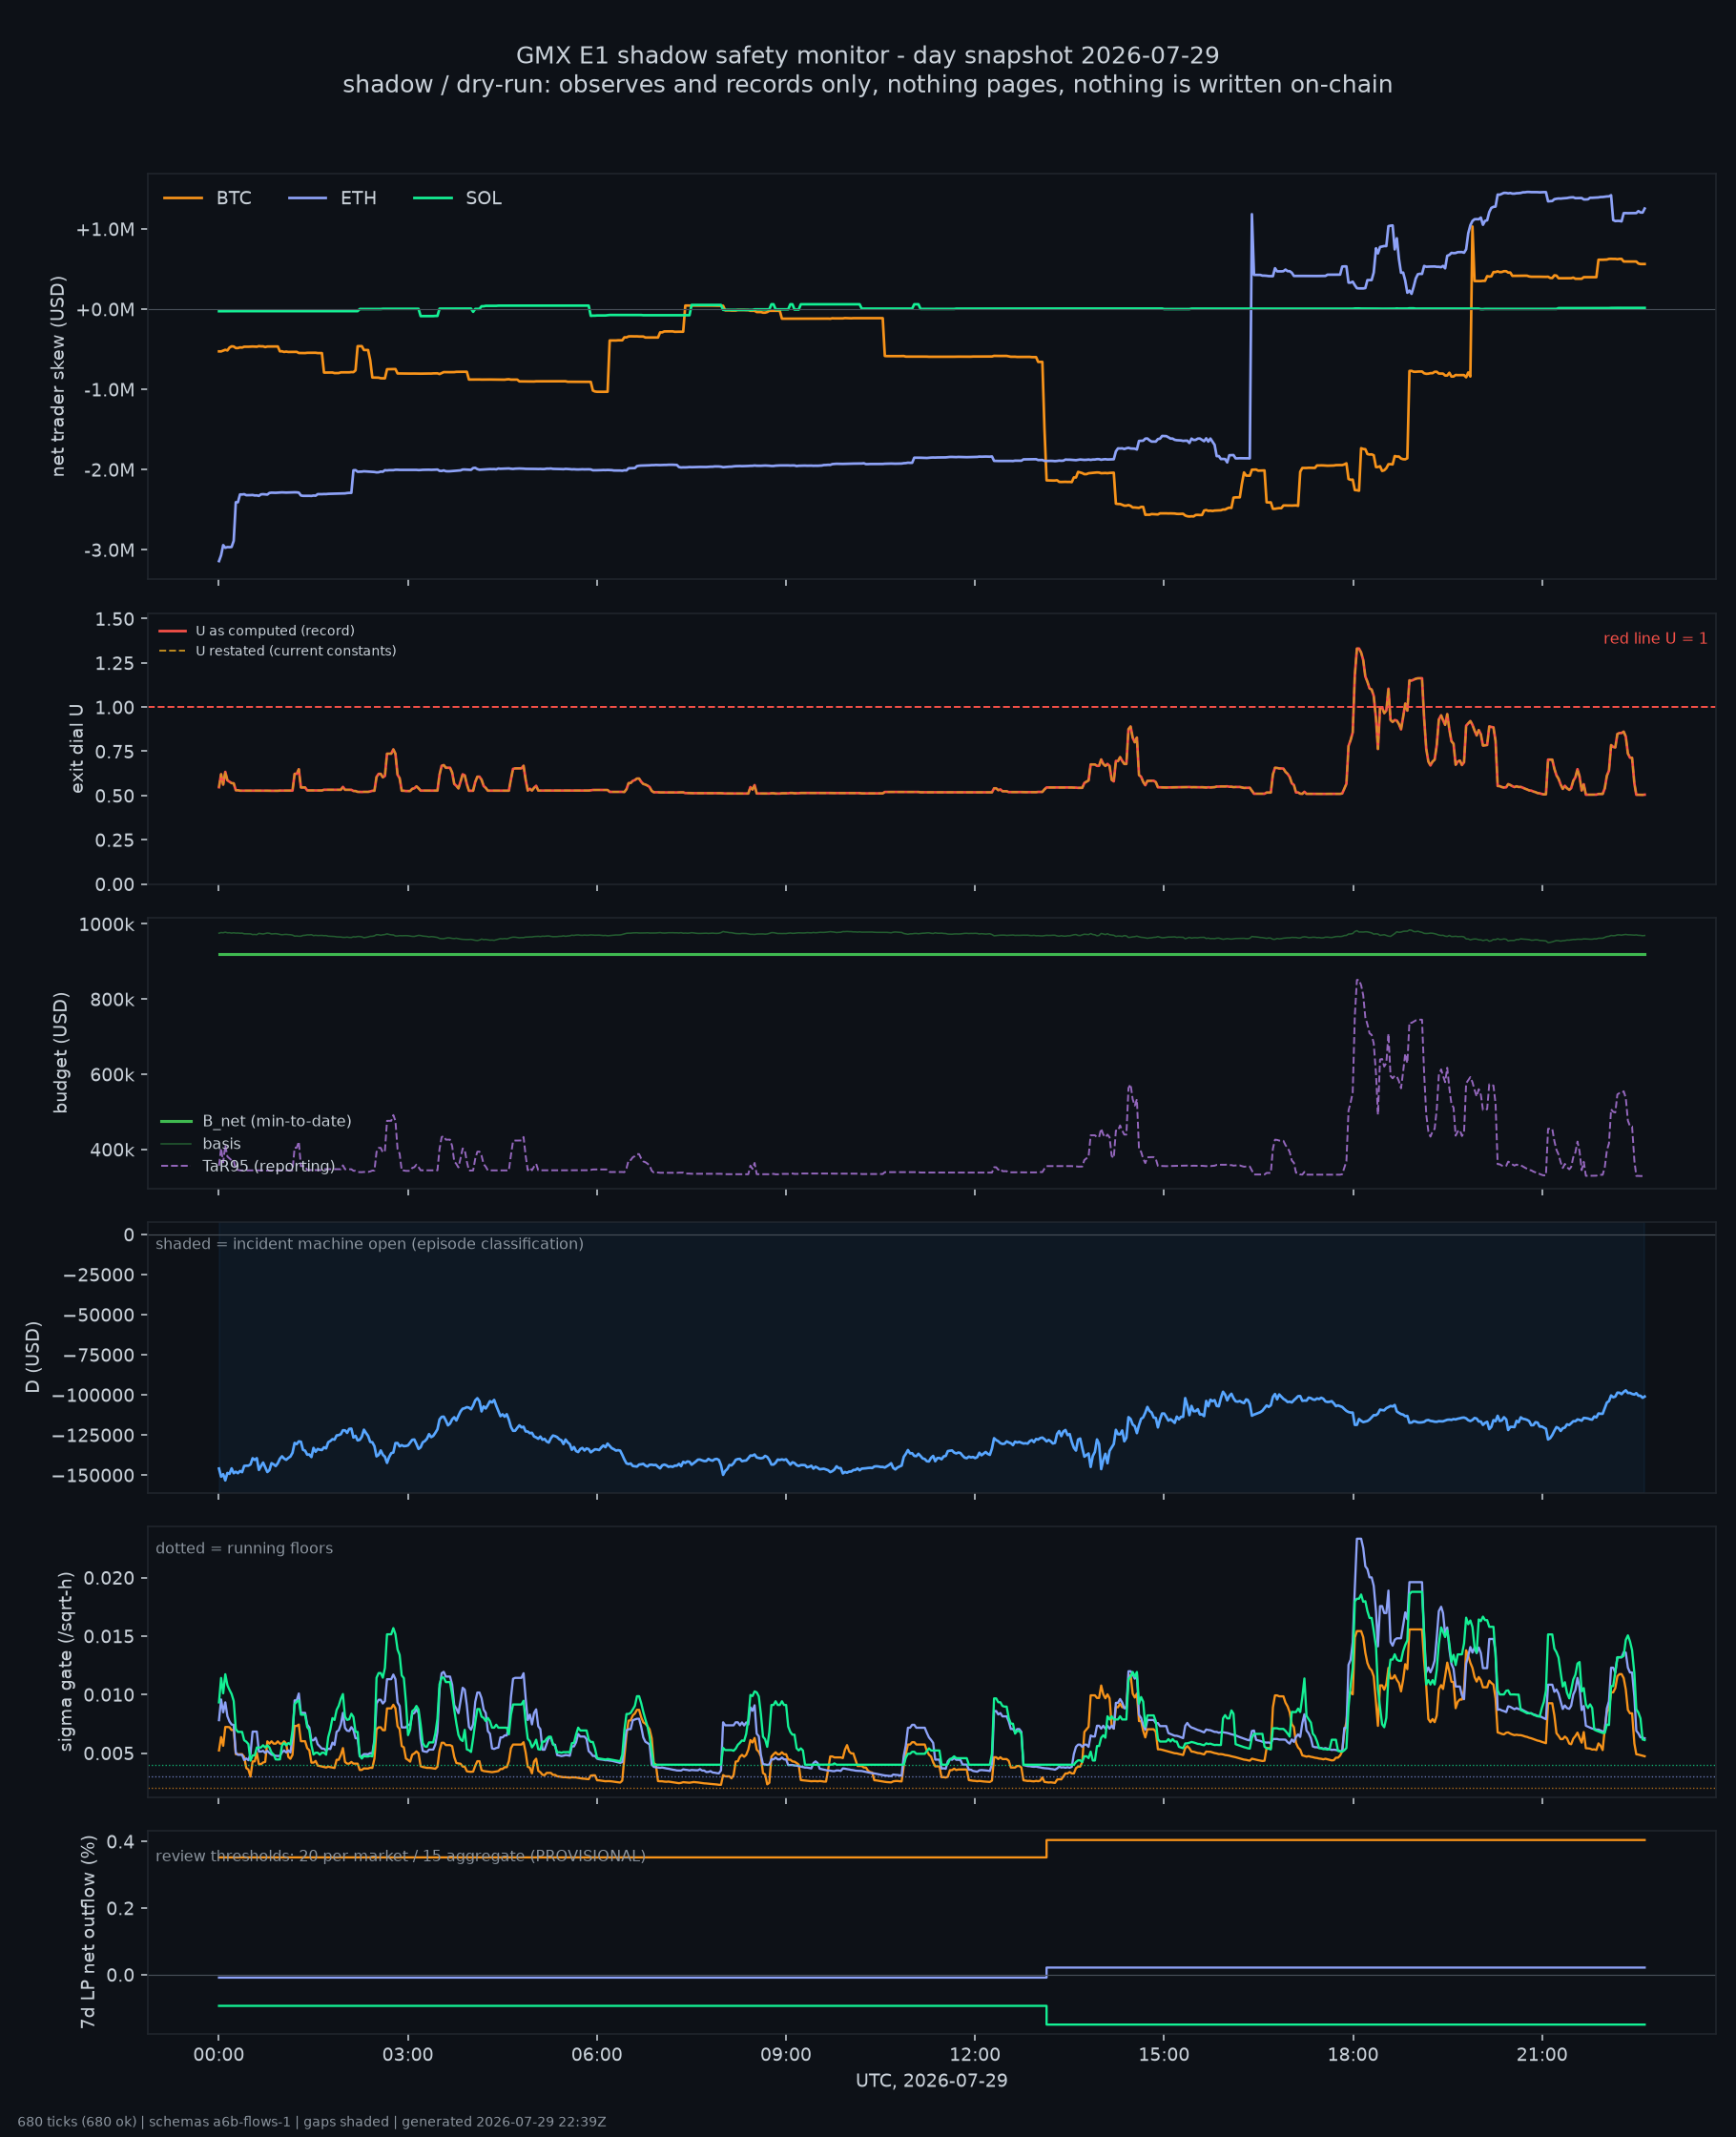Click the '00:00' time axis tick
The width and height of the screenshot is (1736, 2137).
tap(219, 2055)
